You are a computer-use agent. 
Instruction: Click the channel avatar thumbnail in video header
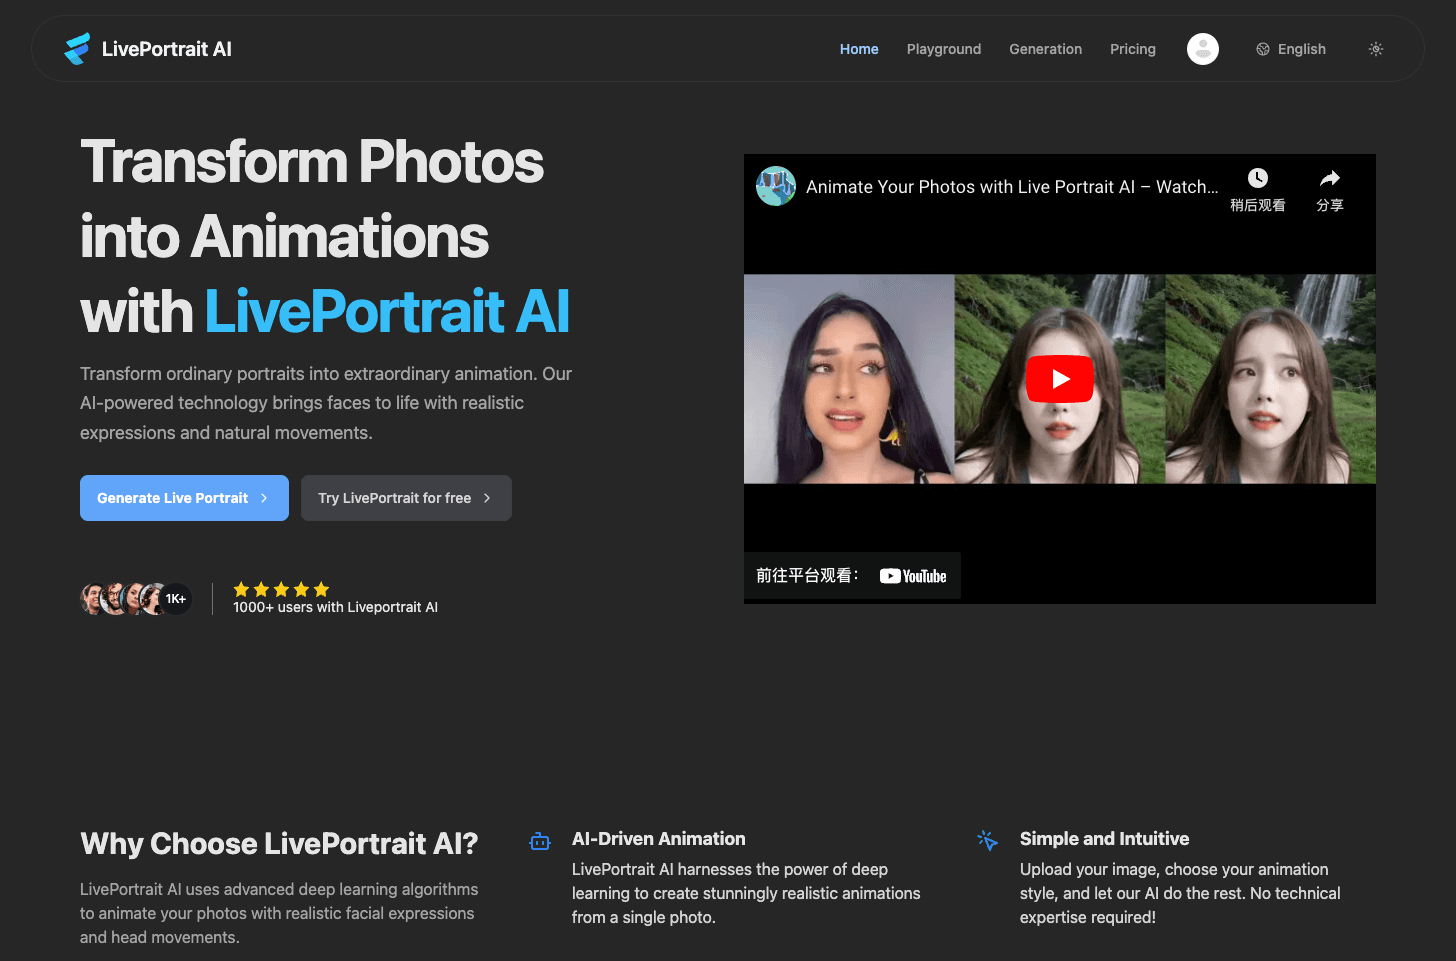tap(776, 186)
